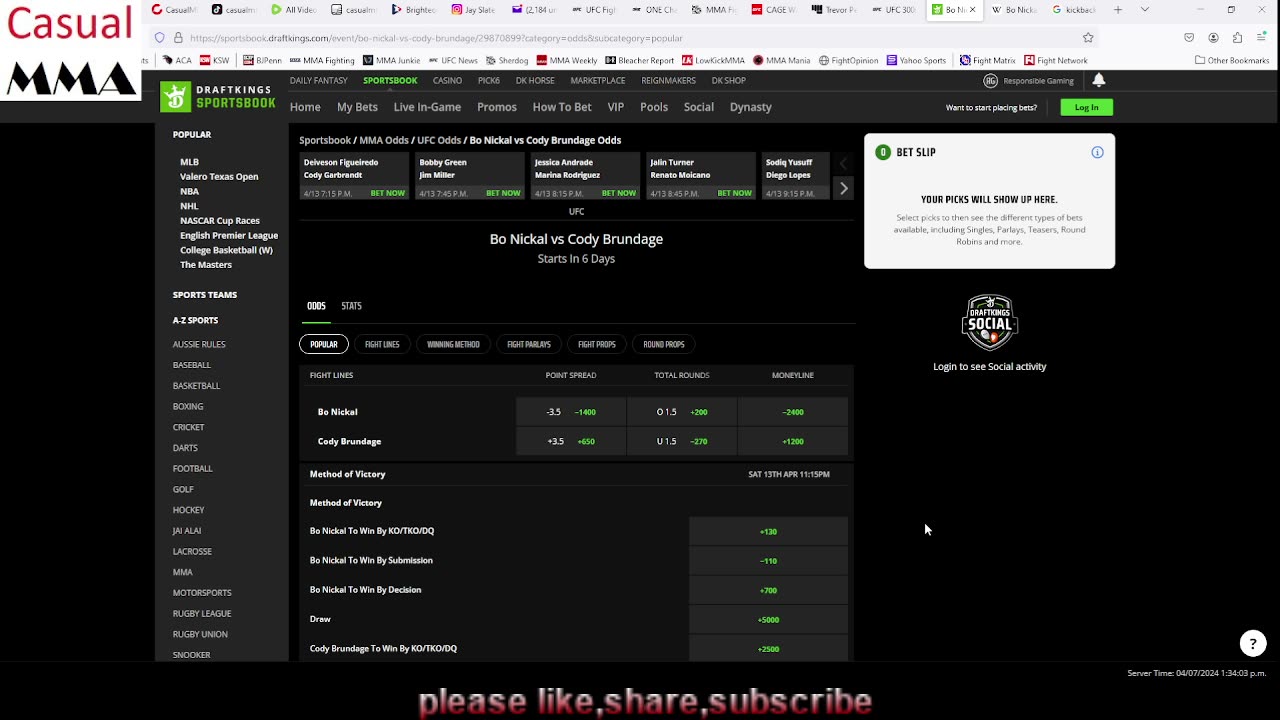Select Bo Nickal -3.5 point spread
The width and height of the screenshot is (1280, 720).
click(x=571, y=412)
